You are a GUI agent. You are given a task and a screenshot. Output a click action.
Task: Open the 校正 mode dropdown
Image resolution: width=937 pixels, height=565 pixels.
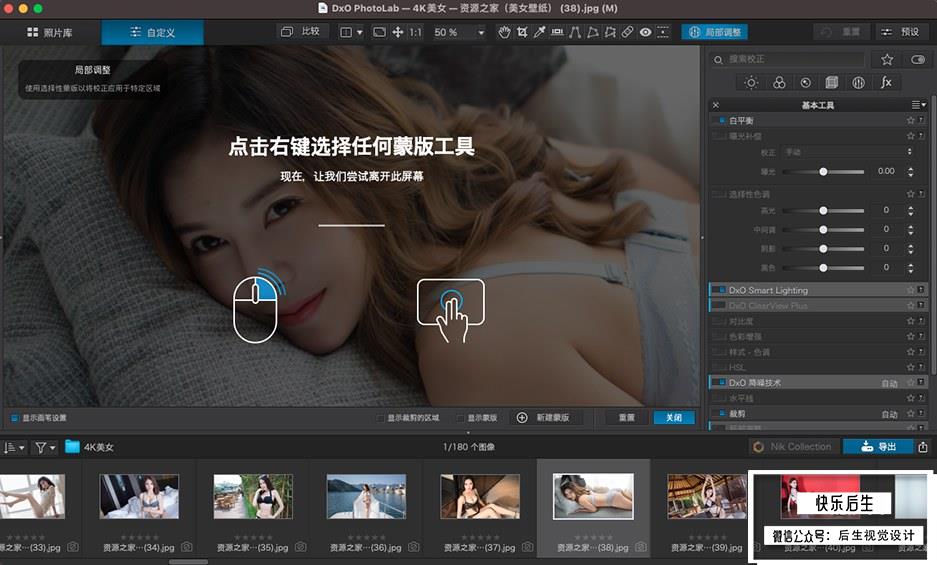click(847, 152)
